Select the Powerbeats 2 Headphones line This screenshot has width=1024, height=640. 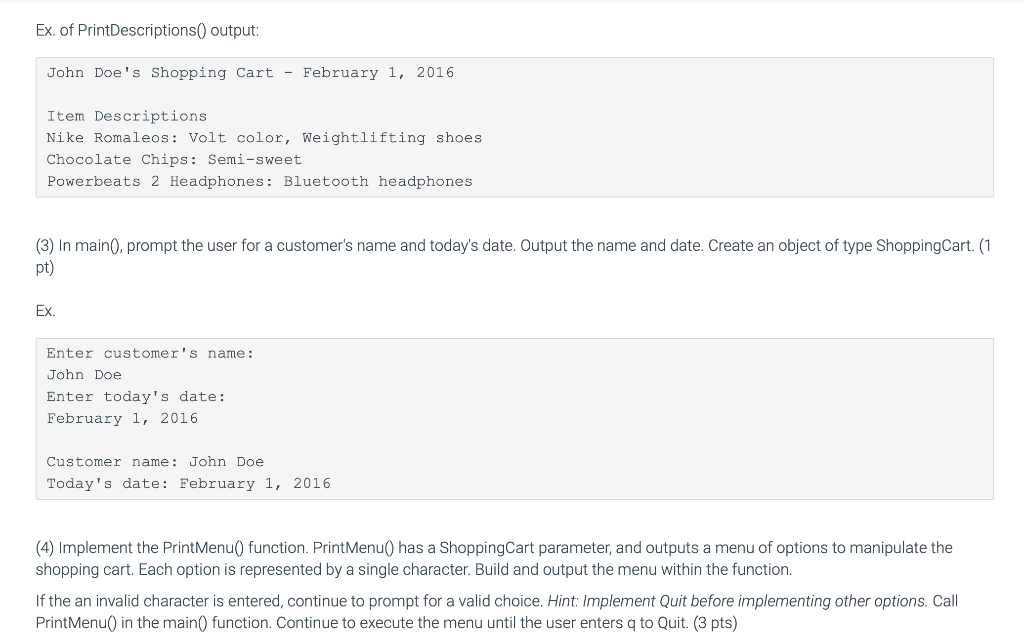[259, 182]
